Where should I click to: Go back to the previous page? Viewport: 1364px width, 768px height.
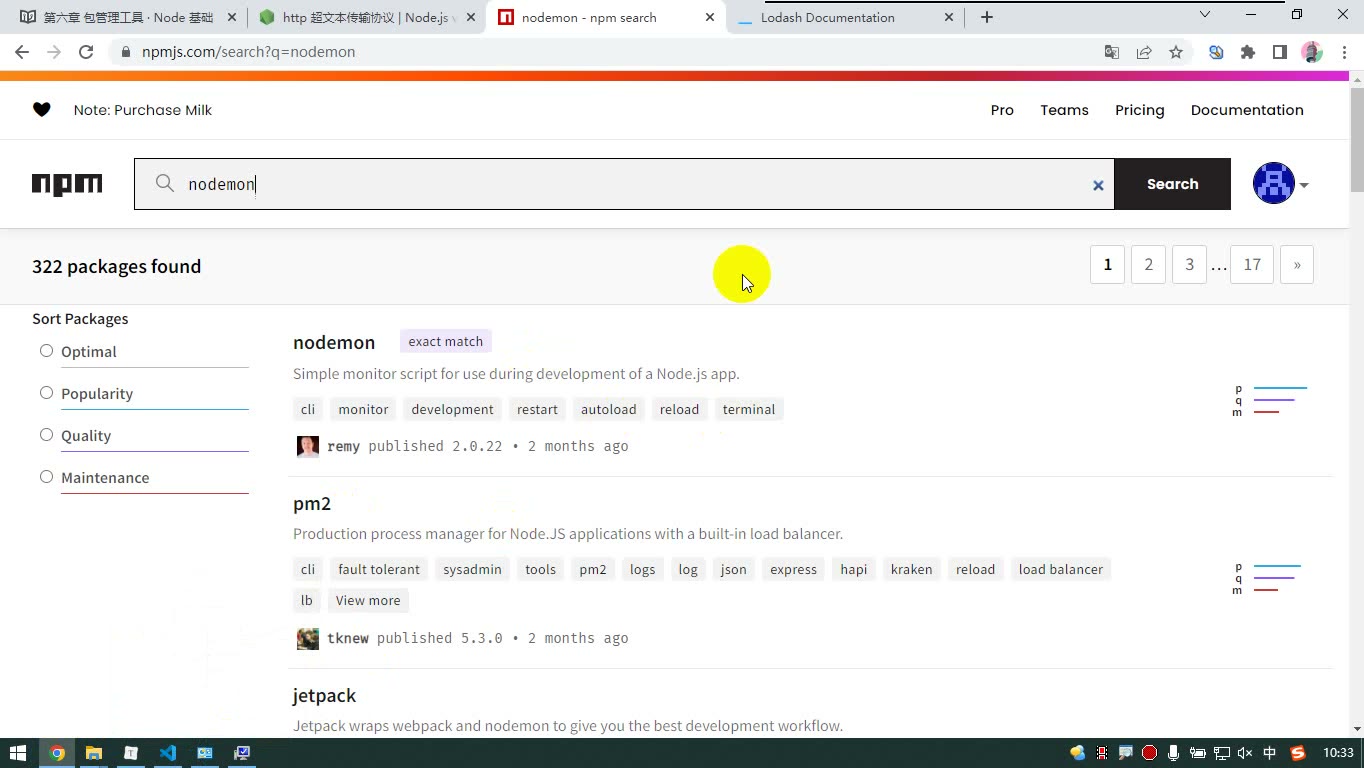pyautogui.click(x=22, y=52)
